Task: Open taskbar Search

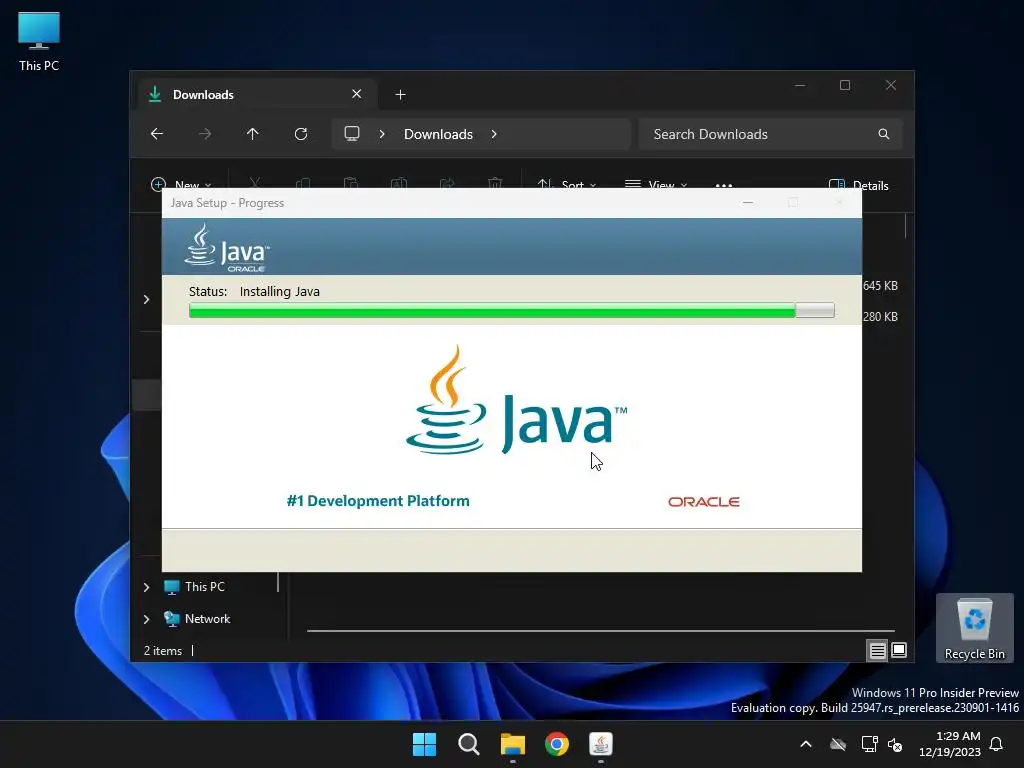Action: pyautogui.click(x=469, y=744)
